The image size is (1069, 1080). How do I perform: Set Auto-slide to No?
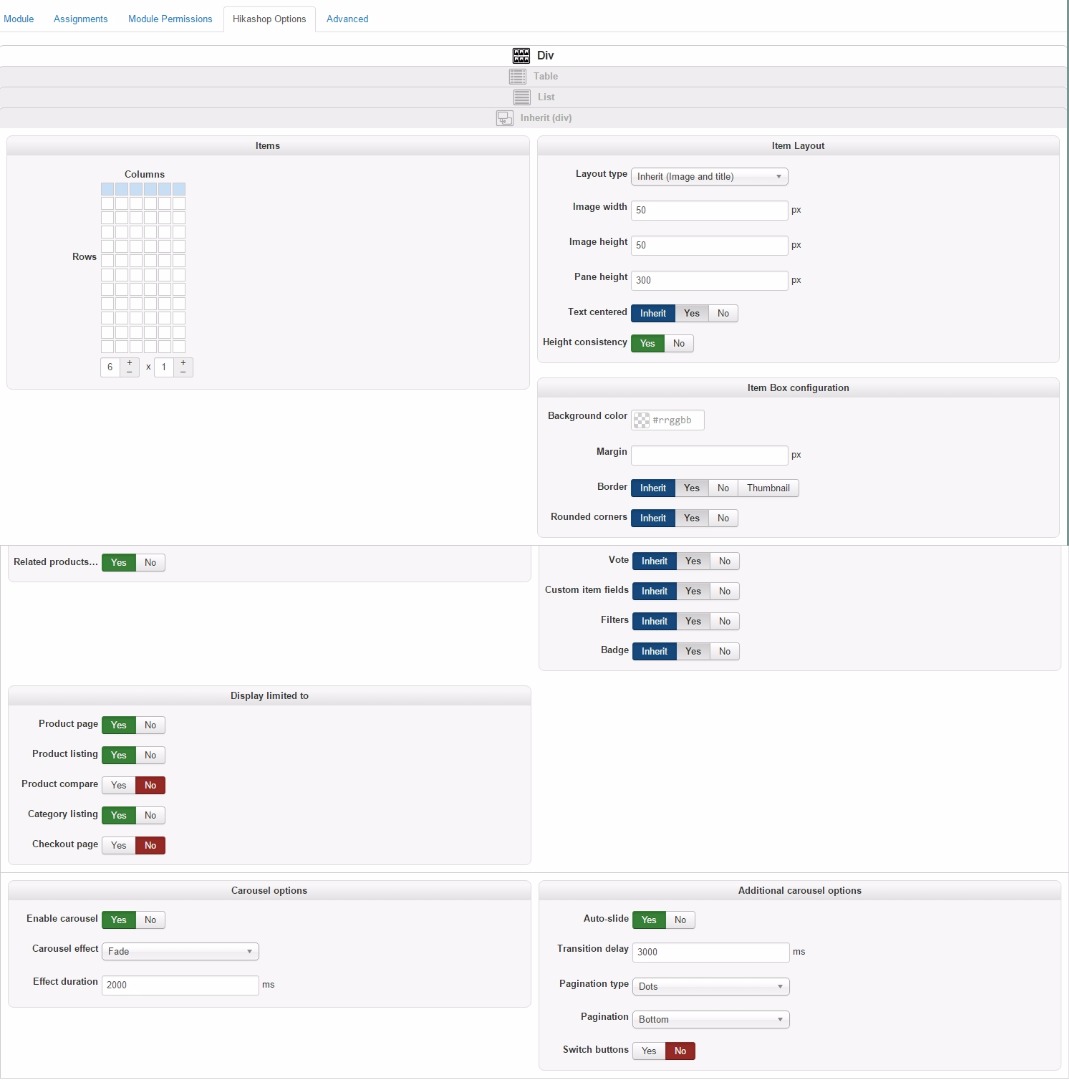[681, 920]
